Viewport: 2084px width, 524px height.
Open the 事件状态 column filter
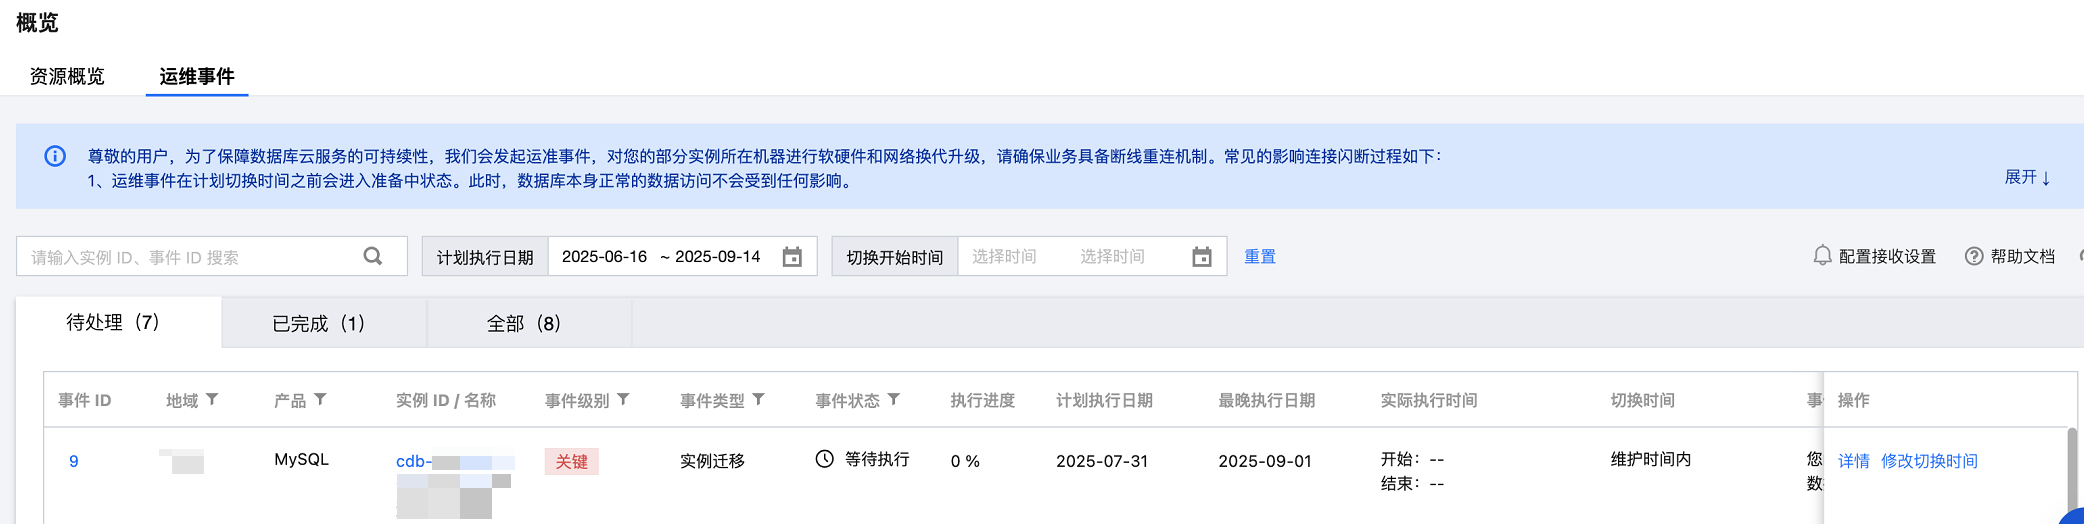894,399
